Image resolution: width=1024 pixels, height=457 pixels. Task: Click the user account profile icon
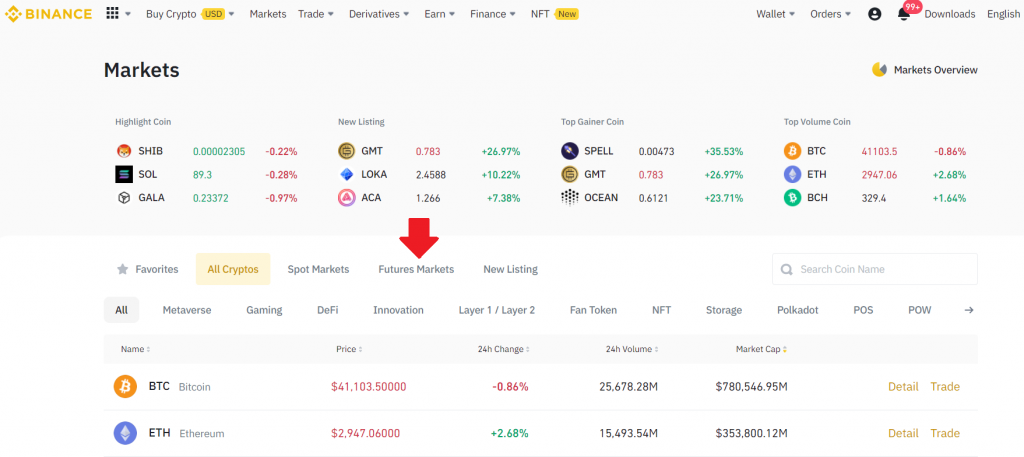(x=875, y=14)
